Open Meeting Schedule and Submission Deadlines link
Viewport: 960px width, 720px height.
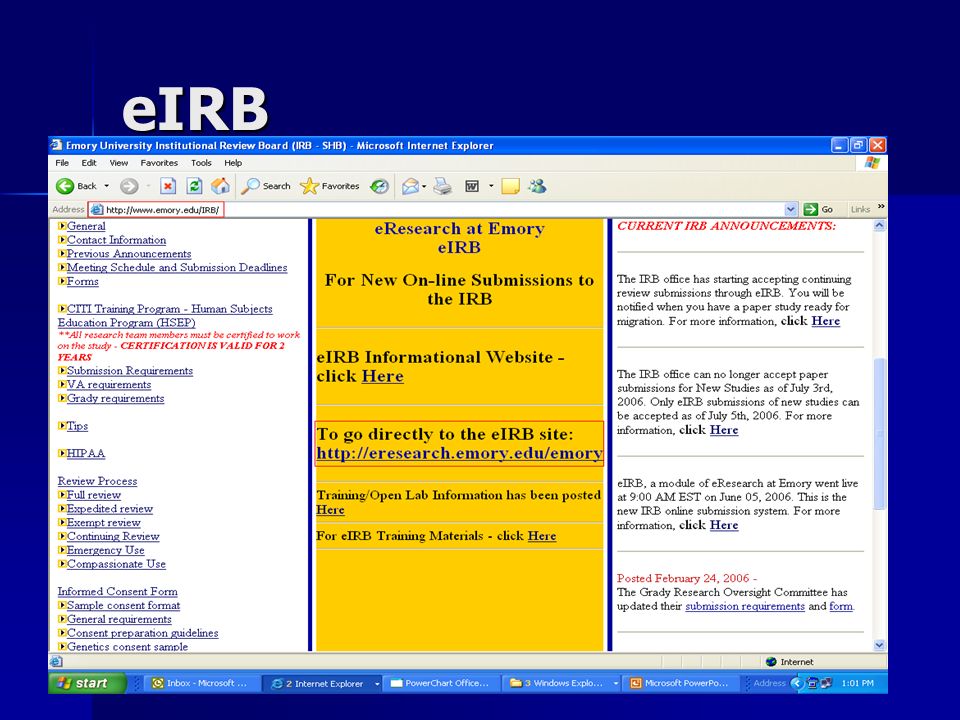pos(177,268)
